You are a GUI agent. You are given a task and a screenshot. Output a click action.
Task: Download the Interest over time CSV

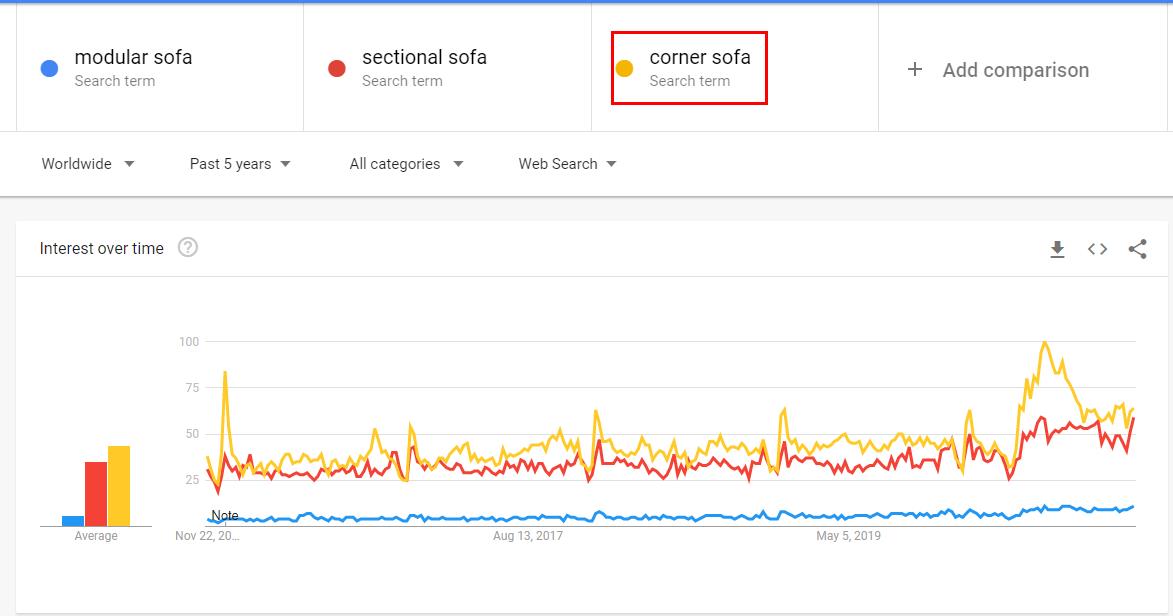pos(1057,249)
